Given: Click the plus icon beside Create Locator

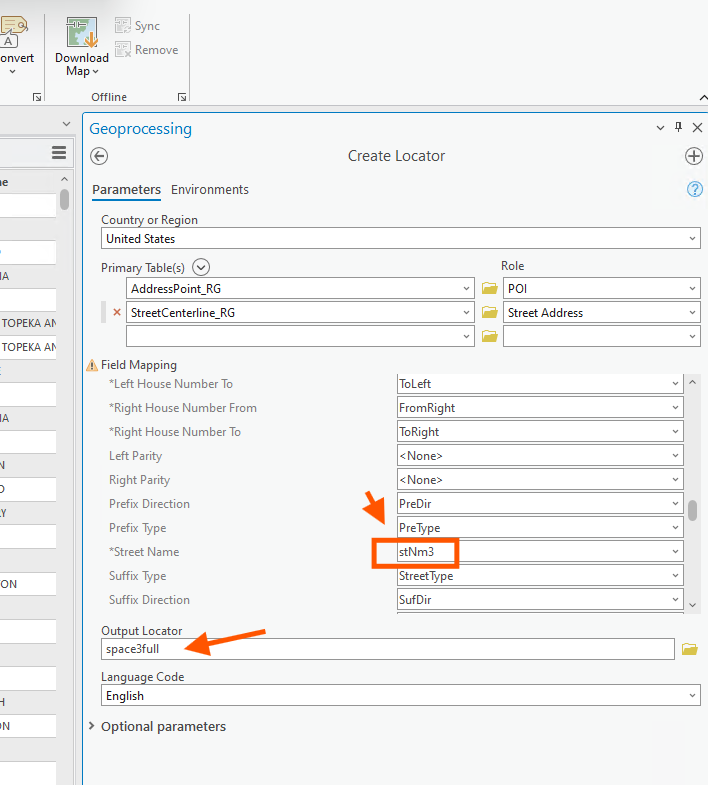Looking at the screenshot, I should 693,156.
